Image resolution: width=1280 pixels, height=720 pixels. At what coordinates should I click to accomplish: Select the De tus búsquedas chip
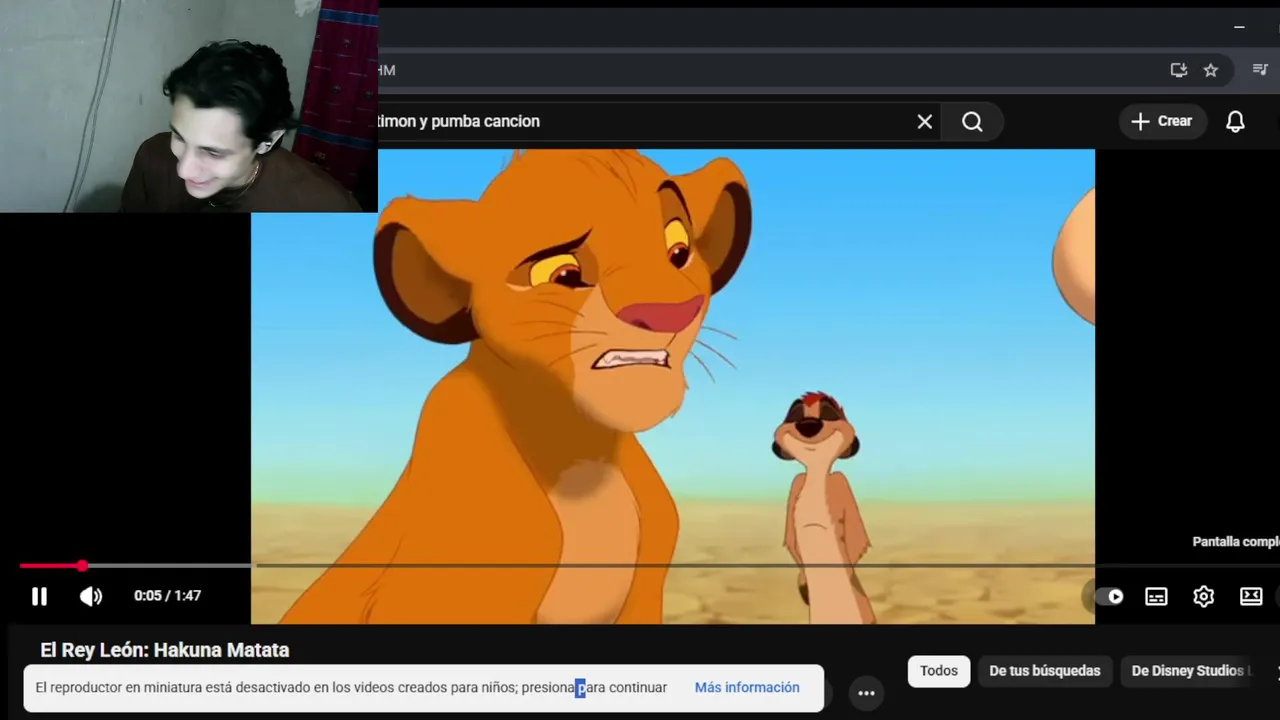[1044, 671]
